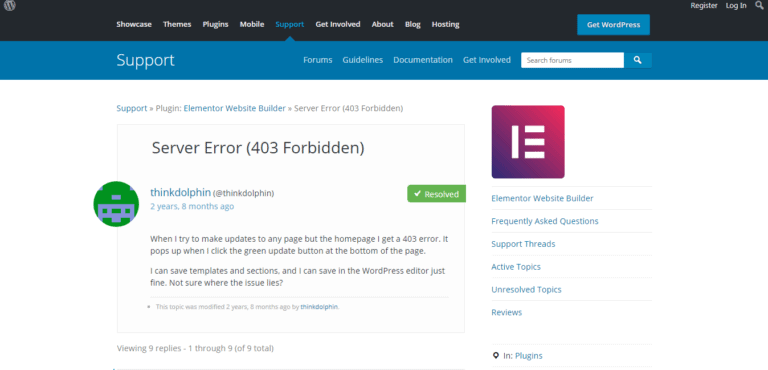Click the Log In link
This screenshot has width=768, height=370.
click(x=736, y=5)
